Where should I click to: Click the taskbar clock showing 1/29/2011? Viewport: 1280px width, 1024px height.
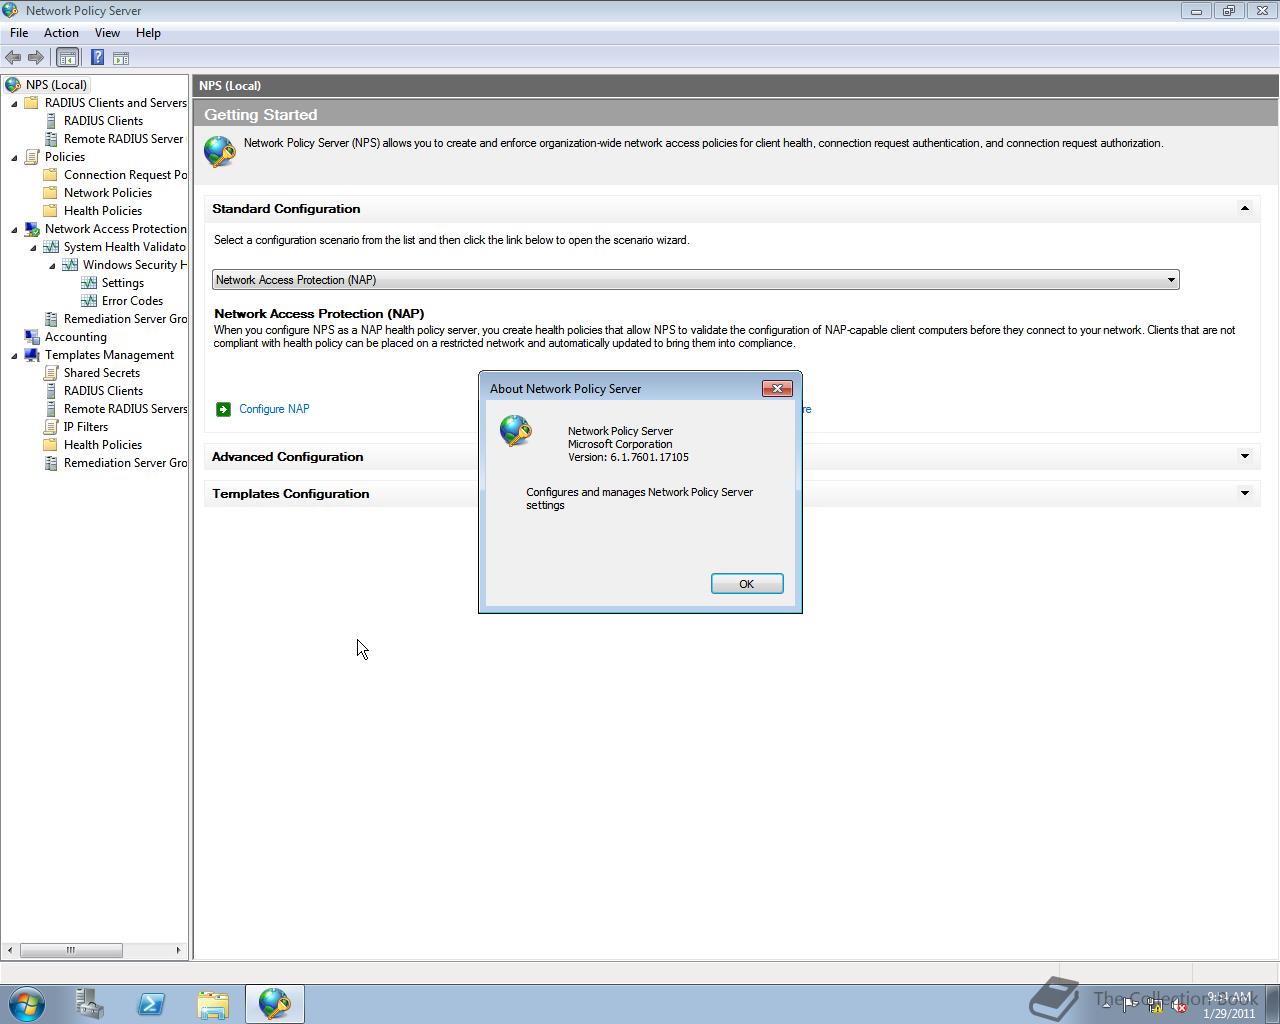click(x=1229, y=1005)
